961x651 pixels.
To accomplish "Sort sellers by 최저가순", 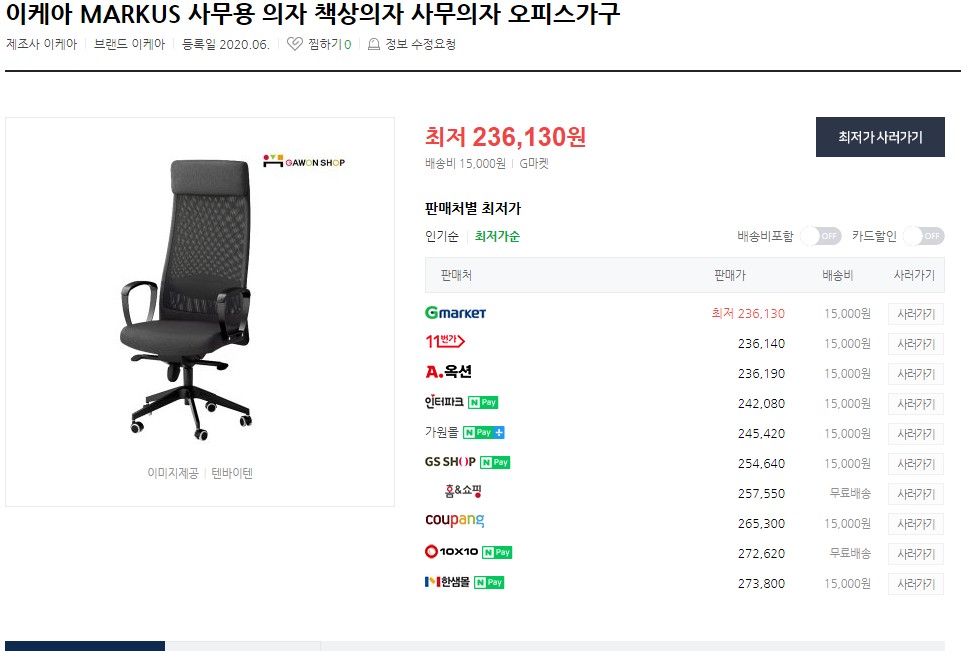I will tap(497, 237).
